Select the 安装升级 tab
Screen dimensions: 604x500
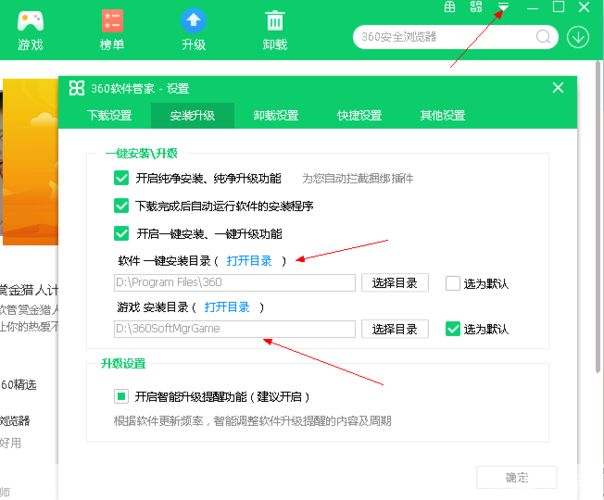193,115
